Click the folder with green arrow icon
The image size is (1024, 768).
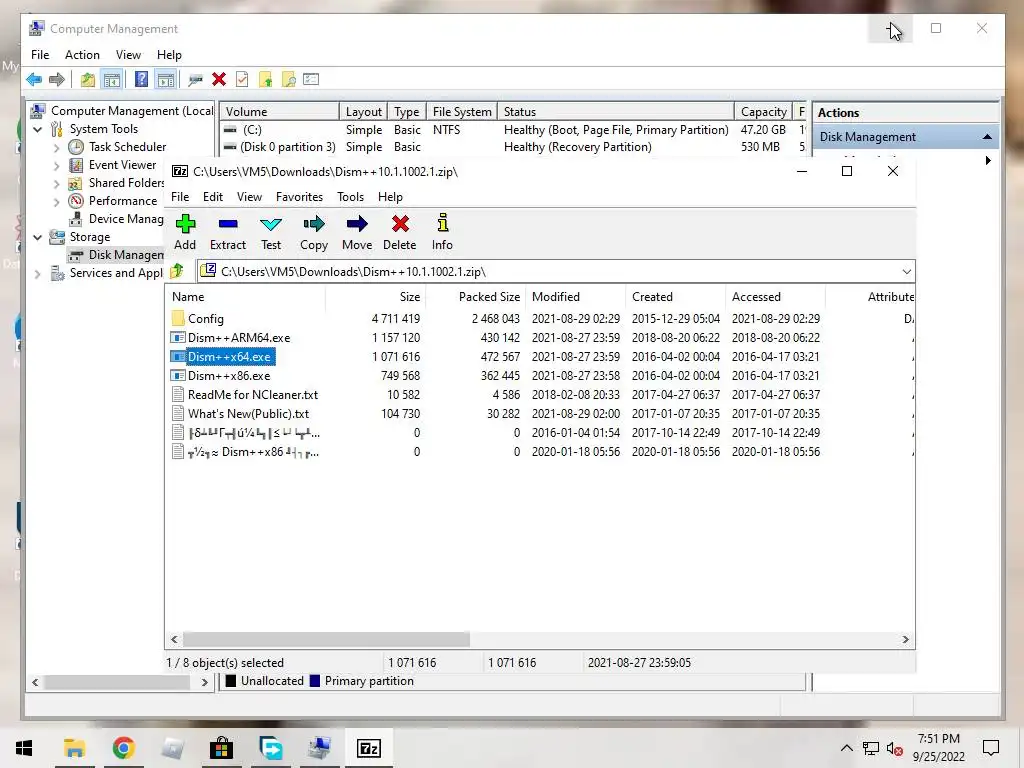click(266, 80)
